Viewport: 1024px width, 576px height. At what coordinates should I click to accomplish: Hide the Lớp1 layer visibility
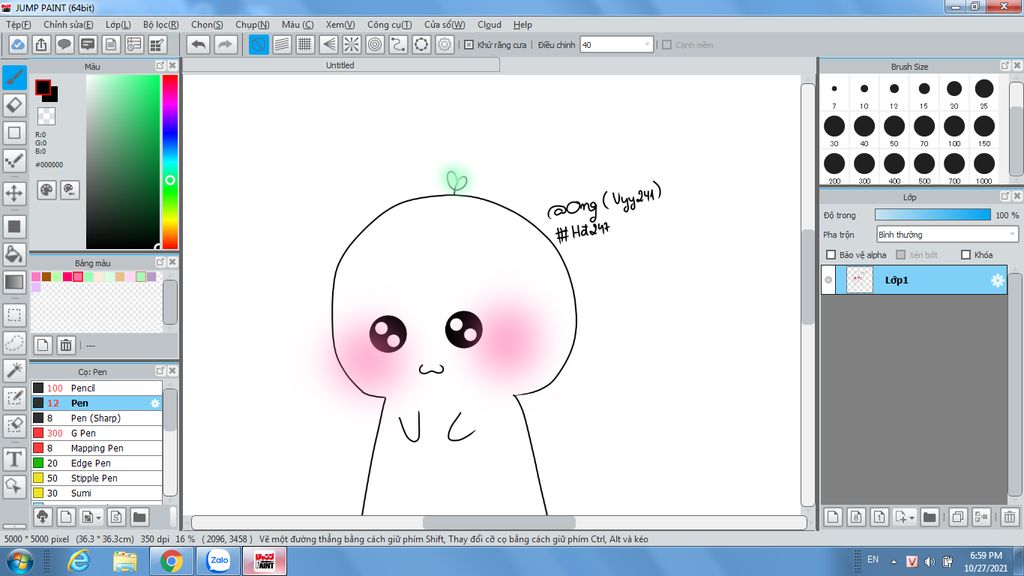coord(828,280)
